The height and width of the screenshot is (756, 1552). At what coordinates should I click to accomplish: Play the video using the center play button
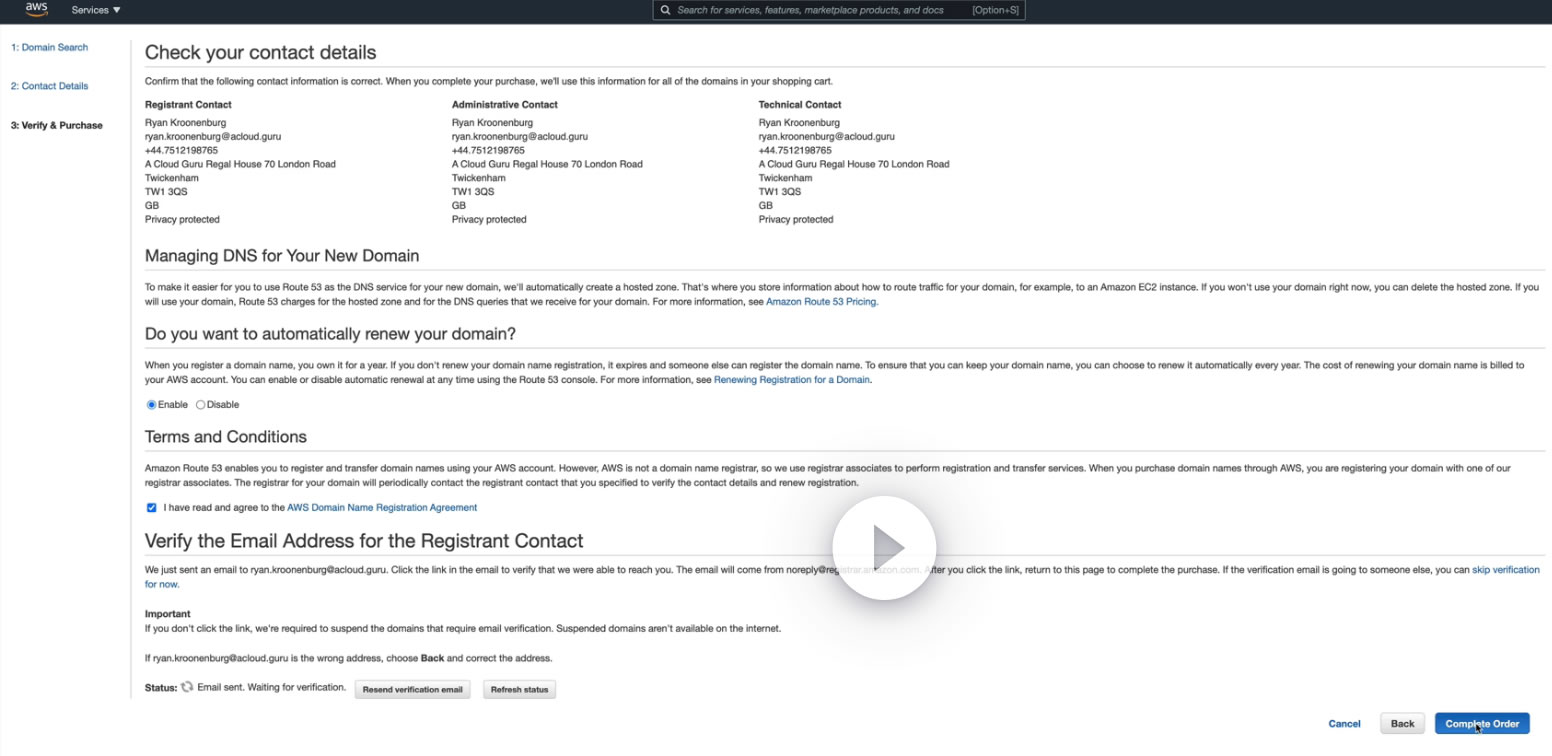click(884, 547)
